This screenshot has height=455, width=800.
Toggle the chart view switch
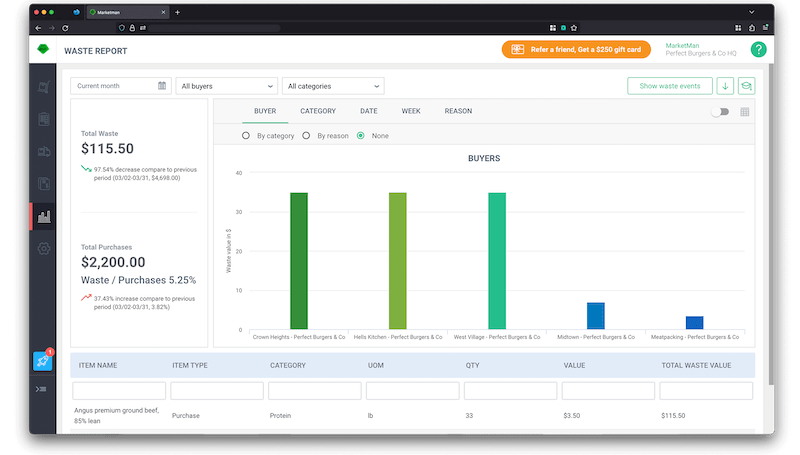720,112
